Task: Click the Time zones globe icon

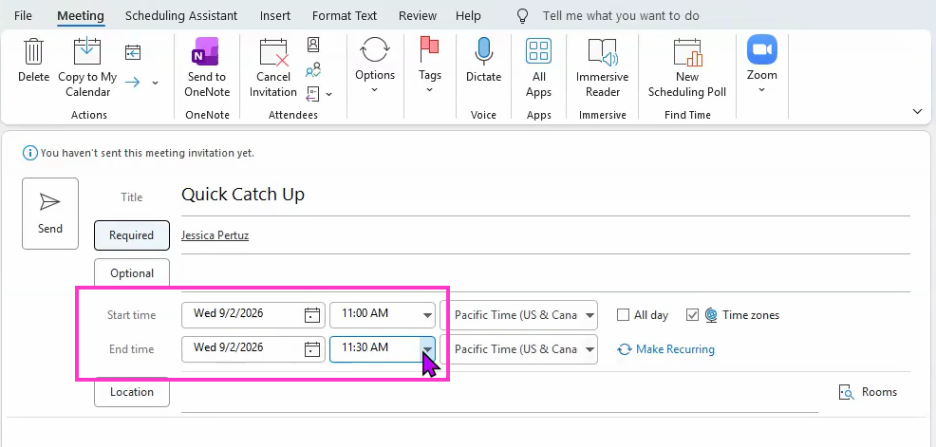Action: pos(711,315)
